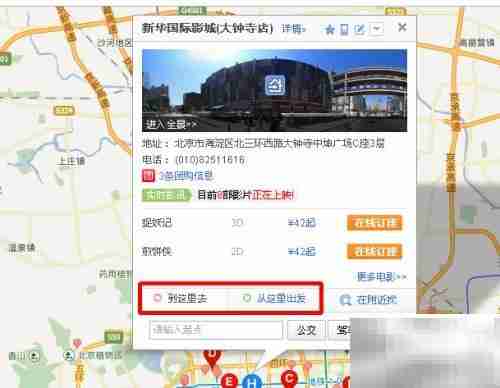500x388 pixels.
Task: Click the edit/correct info pencil icon
Action: (360, 29)
